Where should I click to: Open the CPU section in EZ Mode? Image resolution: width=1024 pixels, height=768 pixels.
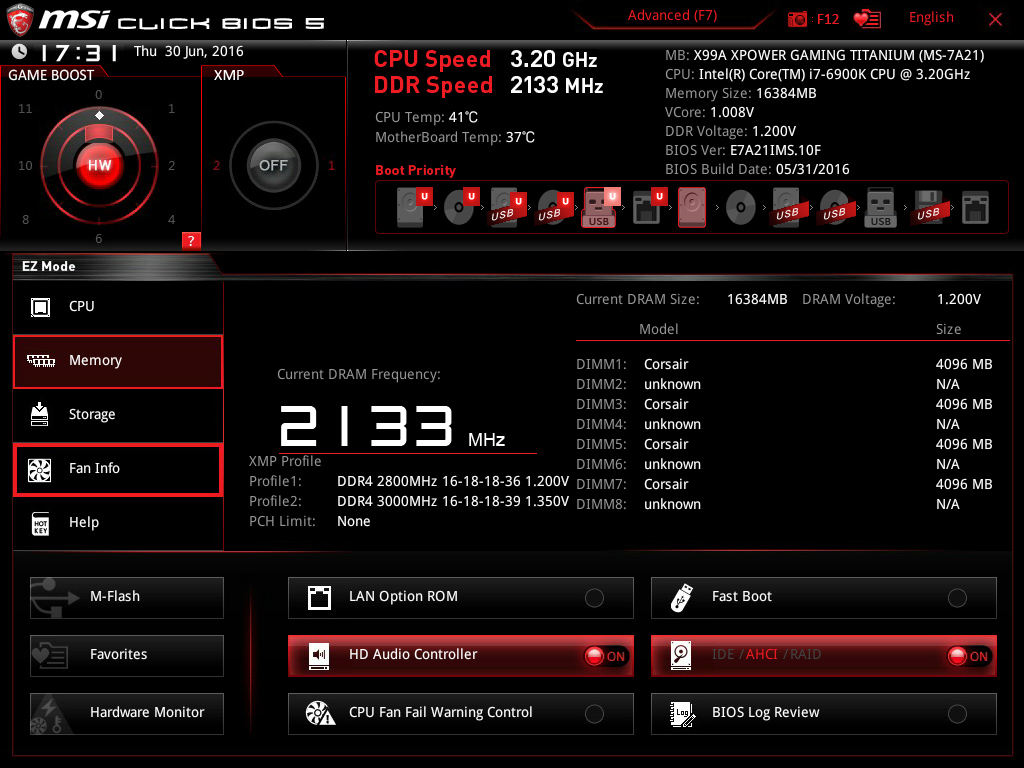118,306
